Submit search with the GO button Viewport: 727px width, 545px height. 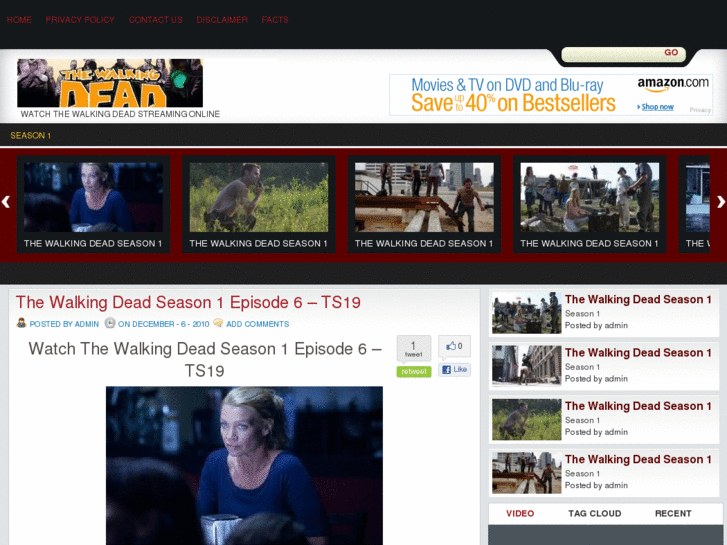pos(671,52)
